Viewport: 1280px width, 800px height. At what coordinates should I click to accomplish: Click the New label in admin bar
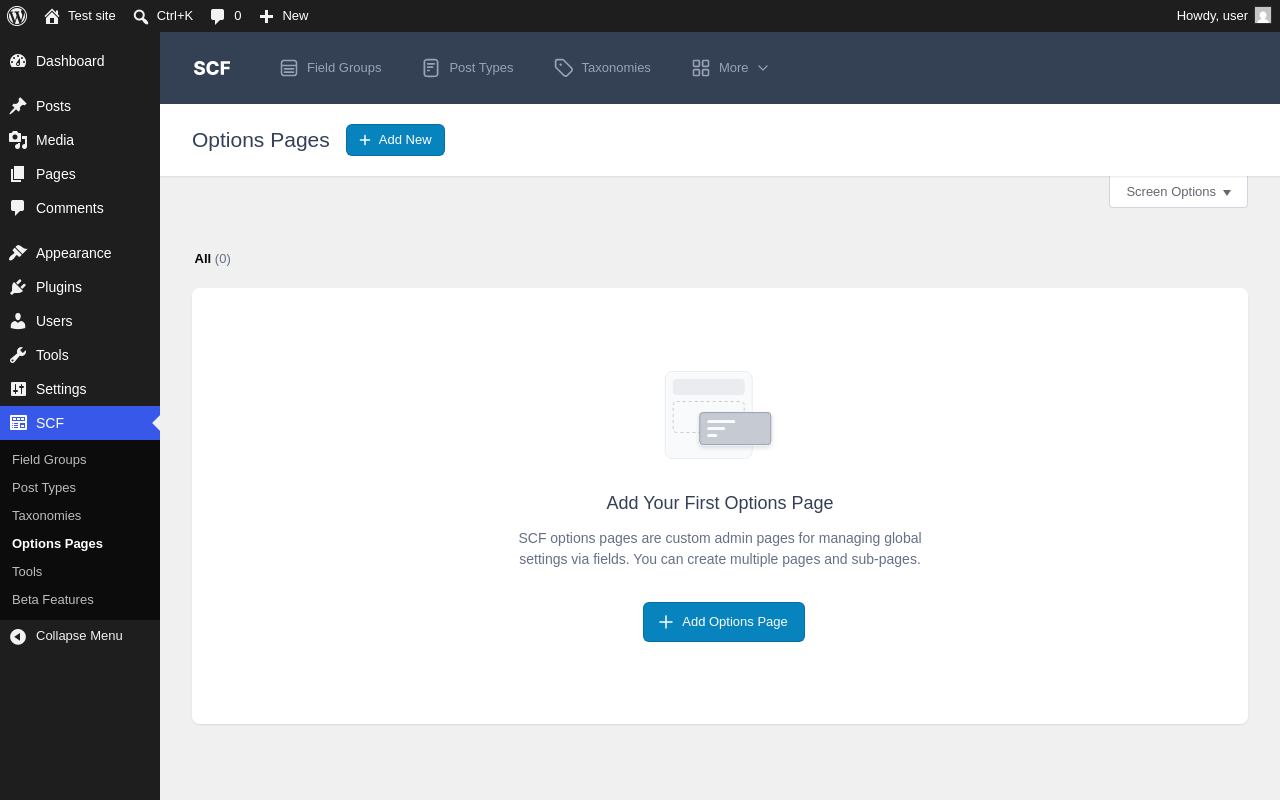click(295, 16)
